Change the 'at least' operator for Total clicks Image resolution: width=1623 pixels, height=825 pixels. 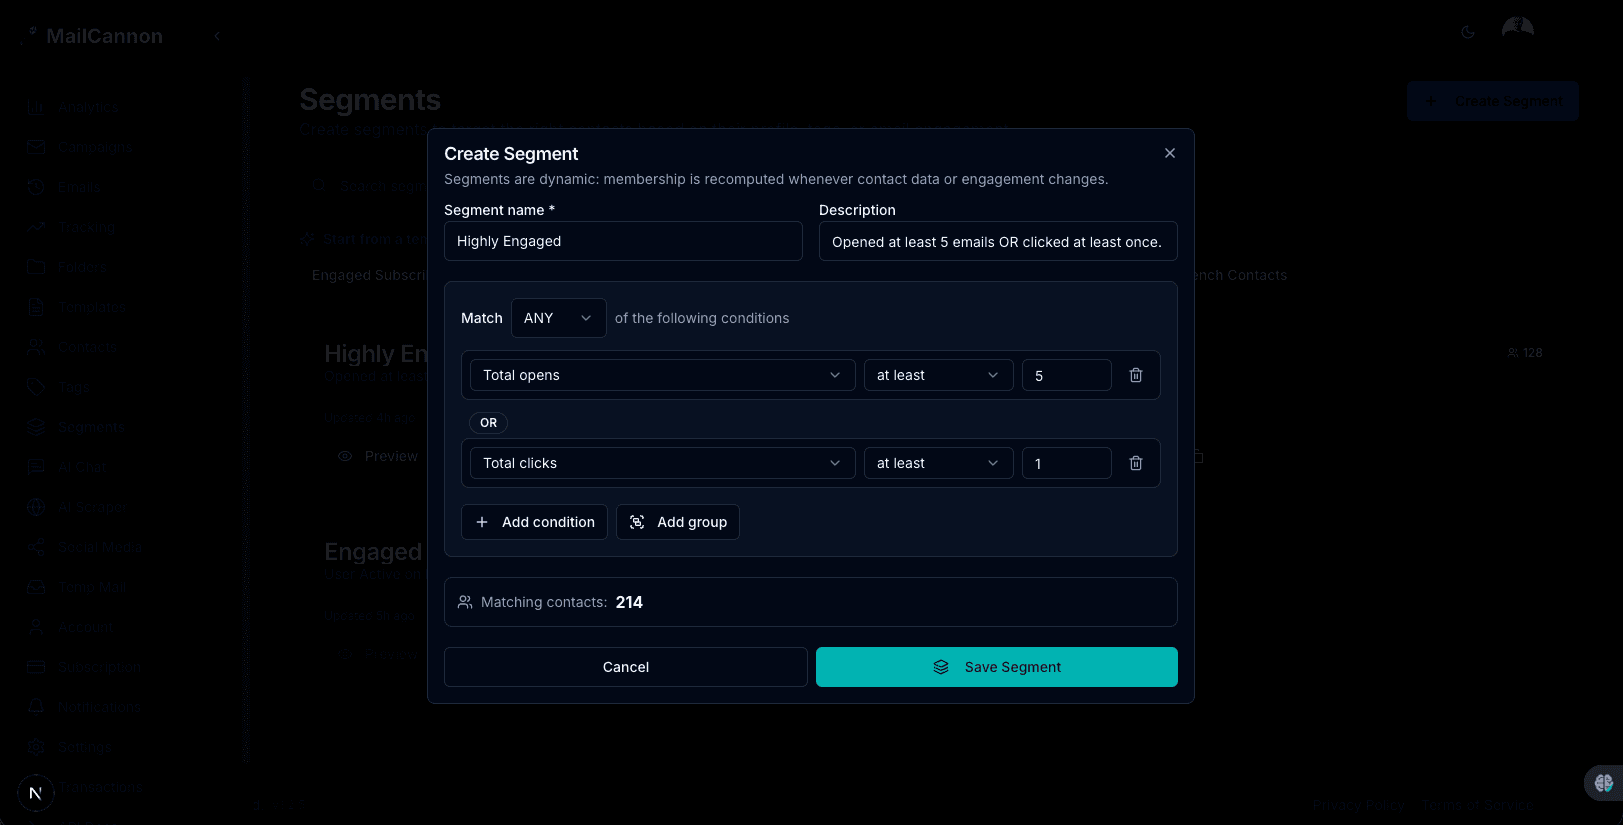938,463
